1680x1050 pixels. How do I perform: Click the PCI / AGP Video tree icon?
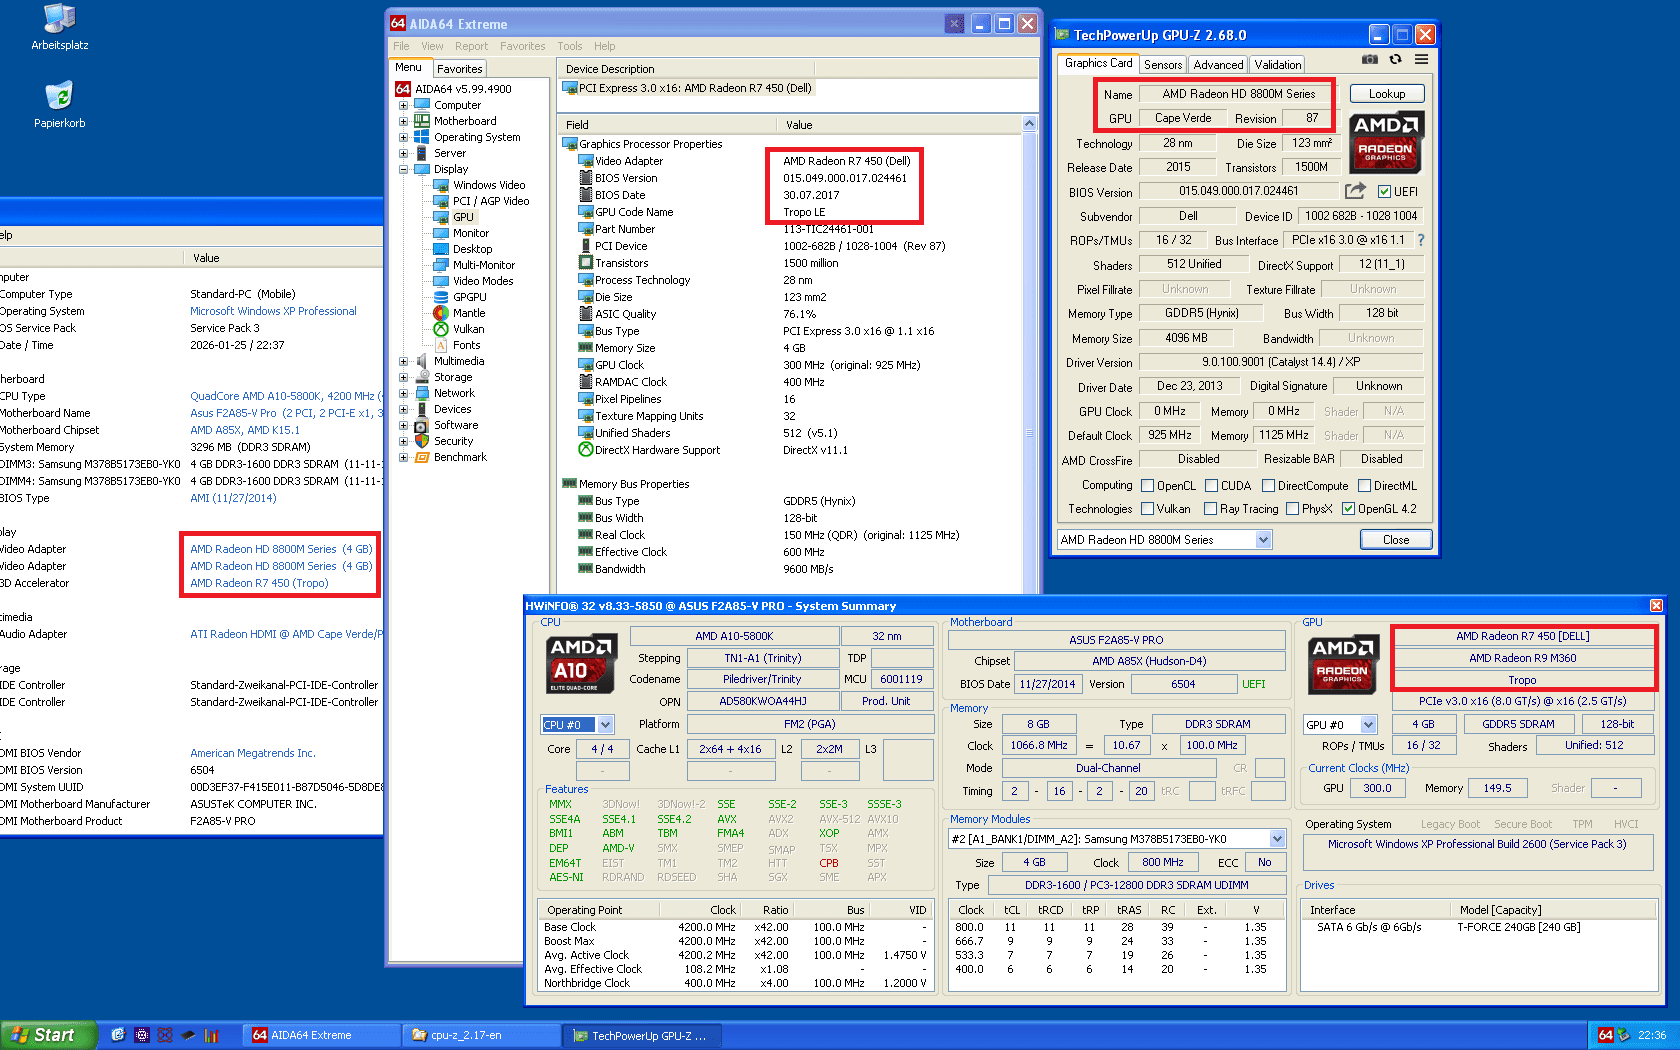[441, 201]
